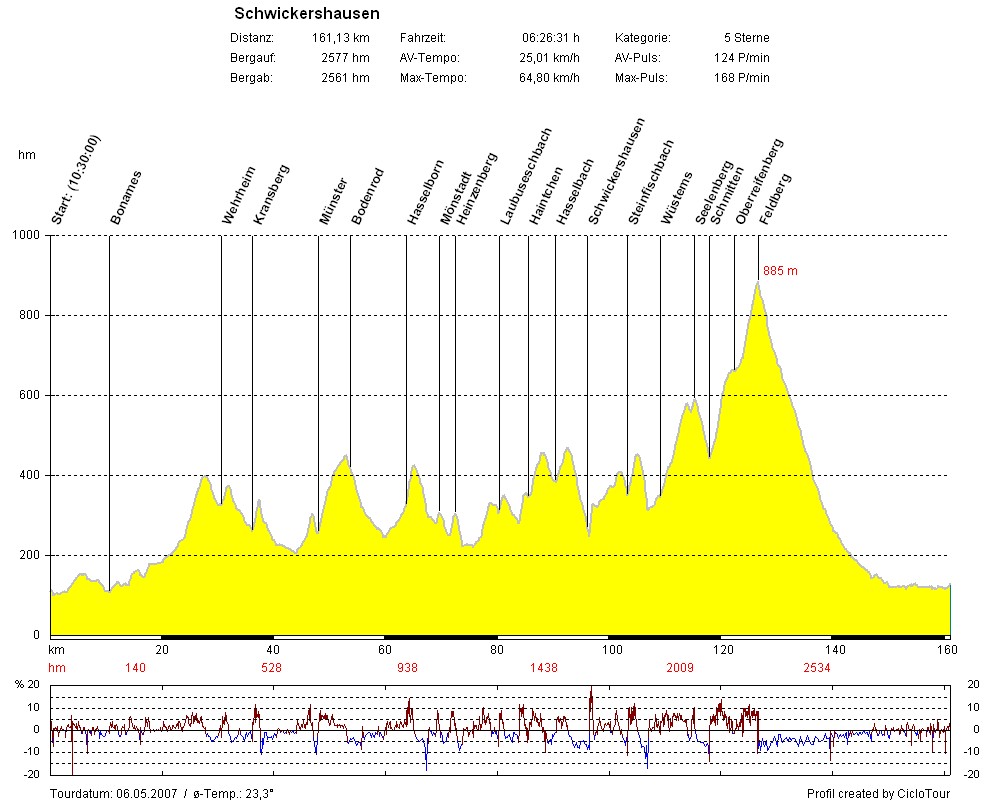This screenshot has width=1000, height=800.
Task: Click the Fahrzeit value 06:26:31 h
Action: click(550, 38)
